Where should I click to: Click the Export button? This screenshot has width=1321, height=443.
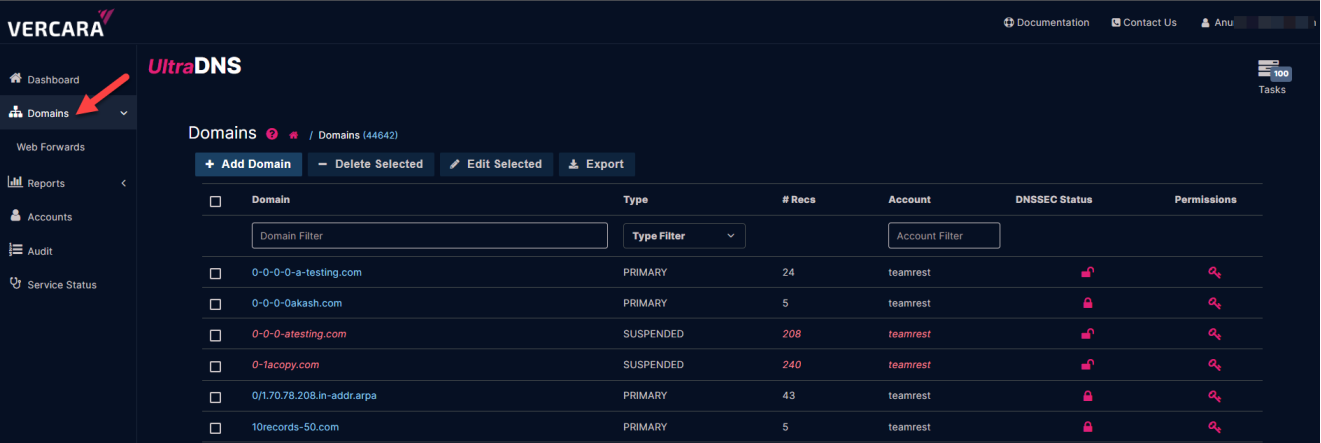[596, 164]
